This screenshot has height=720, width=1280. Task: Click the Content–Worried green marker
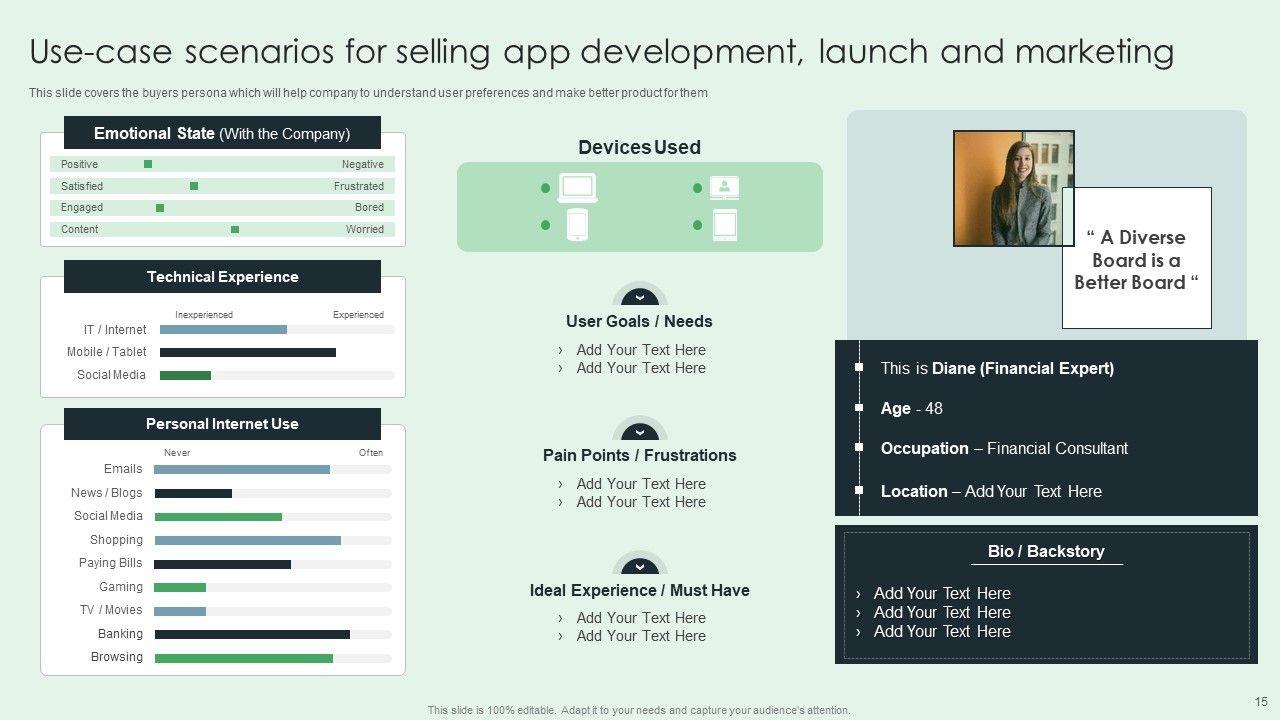click(x=235, y=229)
